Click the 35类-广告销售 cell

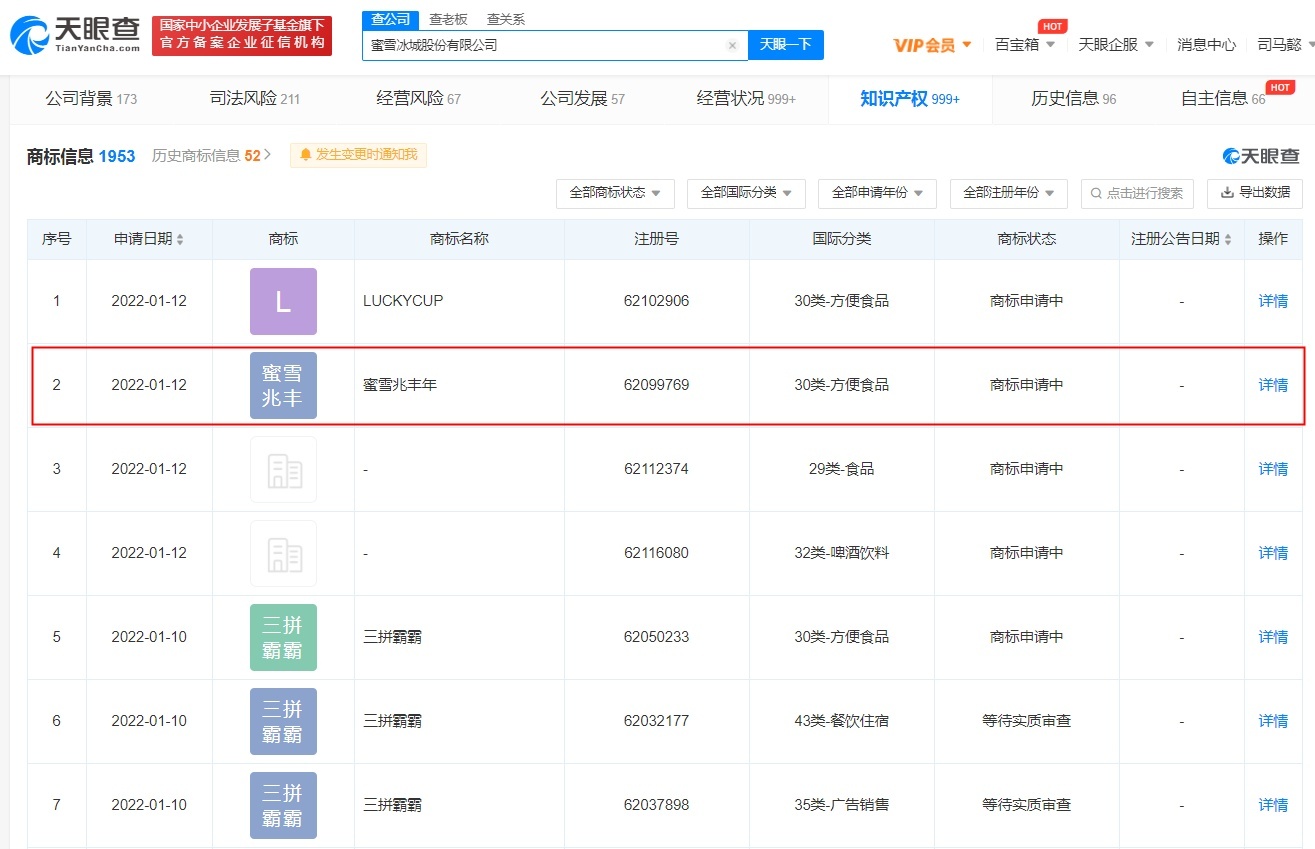(842, 805)
